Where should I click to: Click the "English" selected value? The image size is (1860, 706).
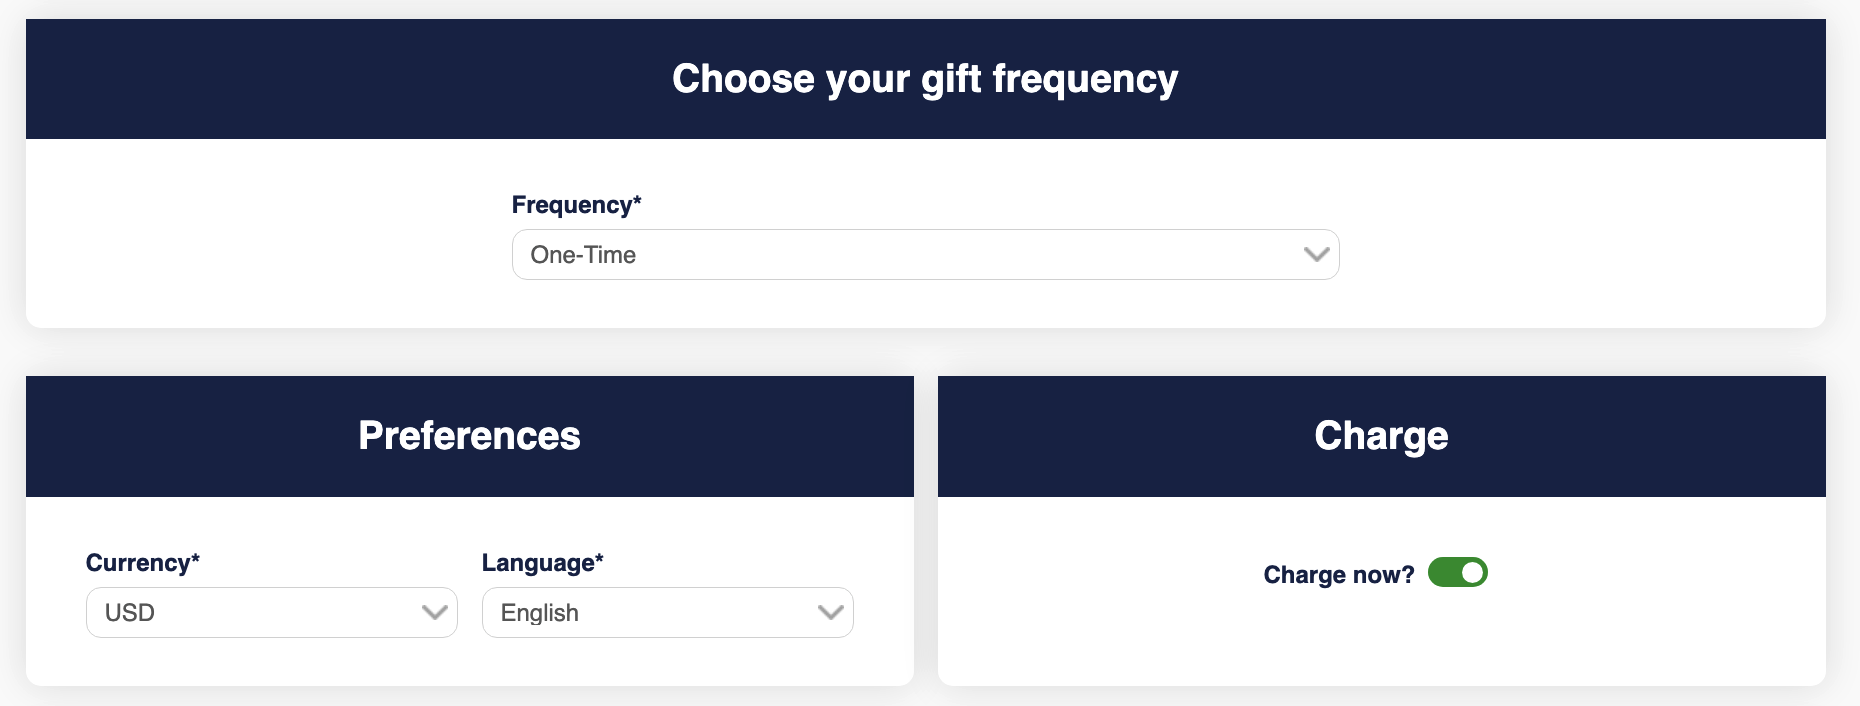click(540, 613)
